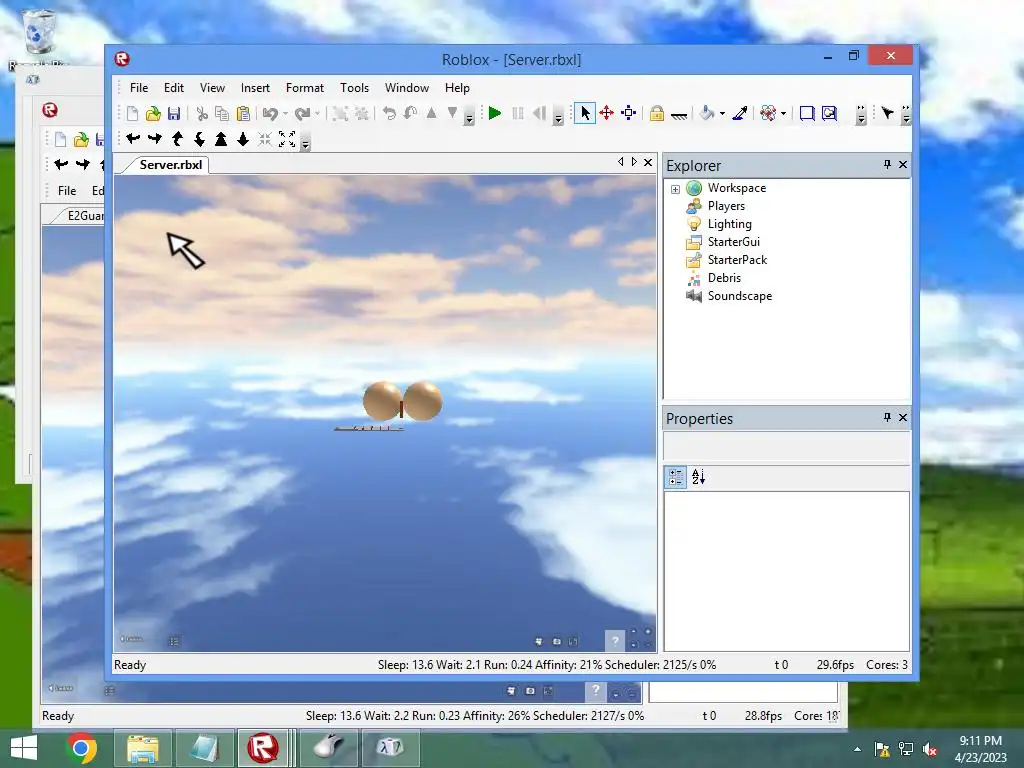Click the Zoom extents expand icon

(287, 138)
